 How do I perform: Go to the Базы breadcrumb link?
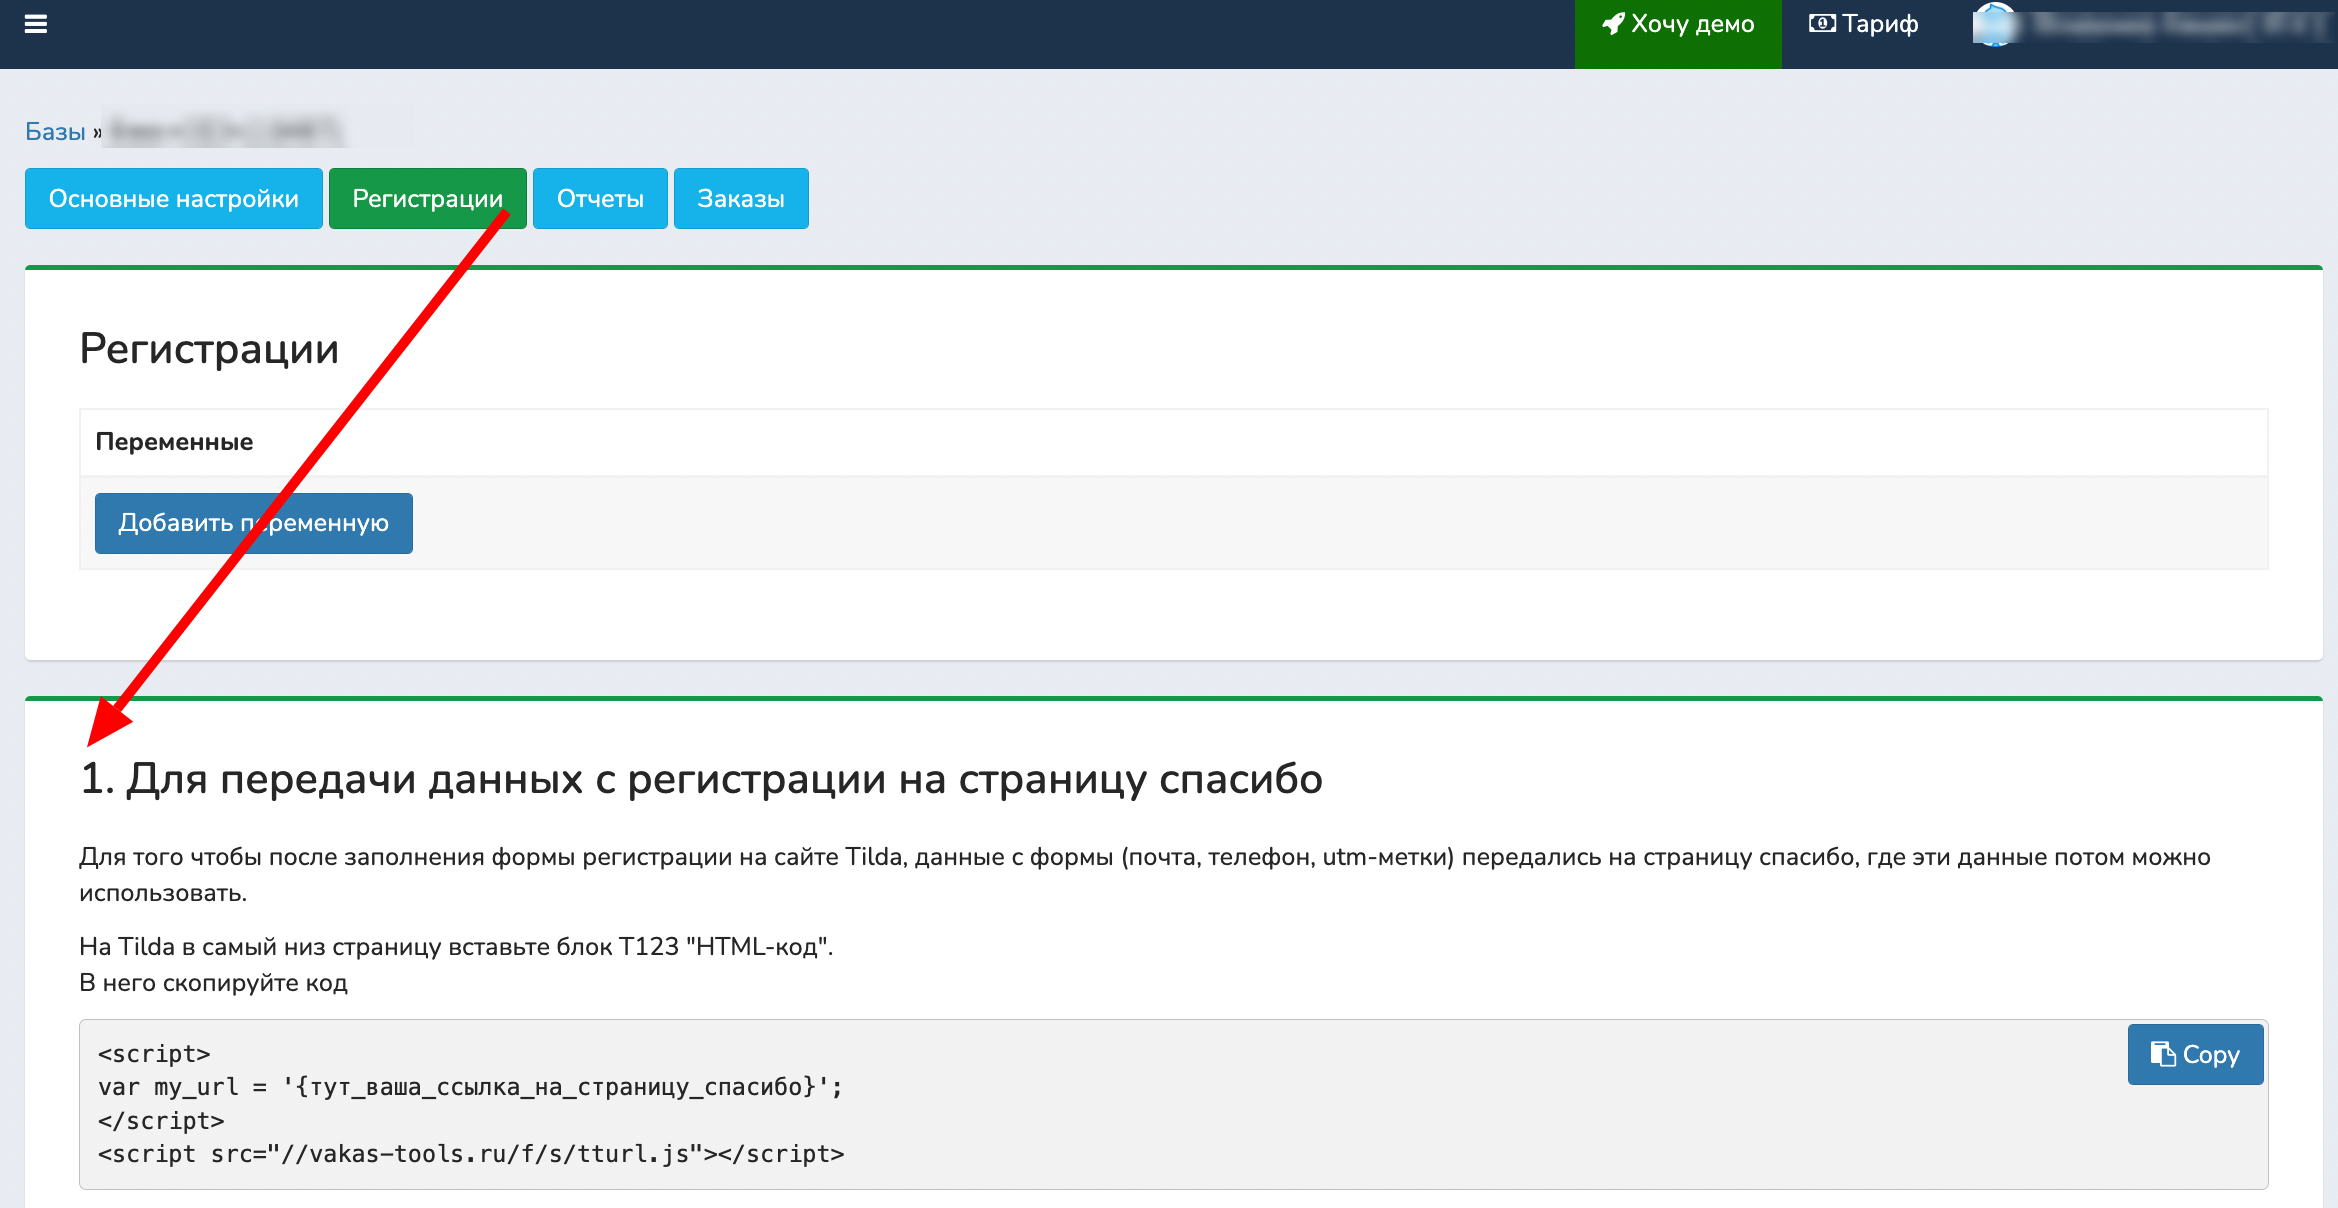[x=55, y=131]
